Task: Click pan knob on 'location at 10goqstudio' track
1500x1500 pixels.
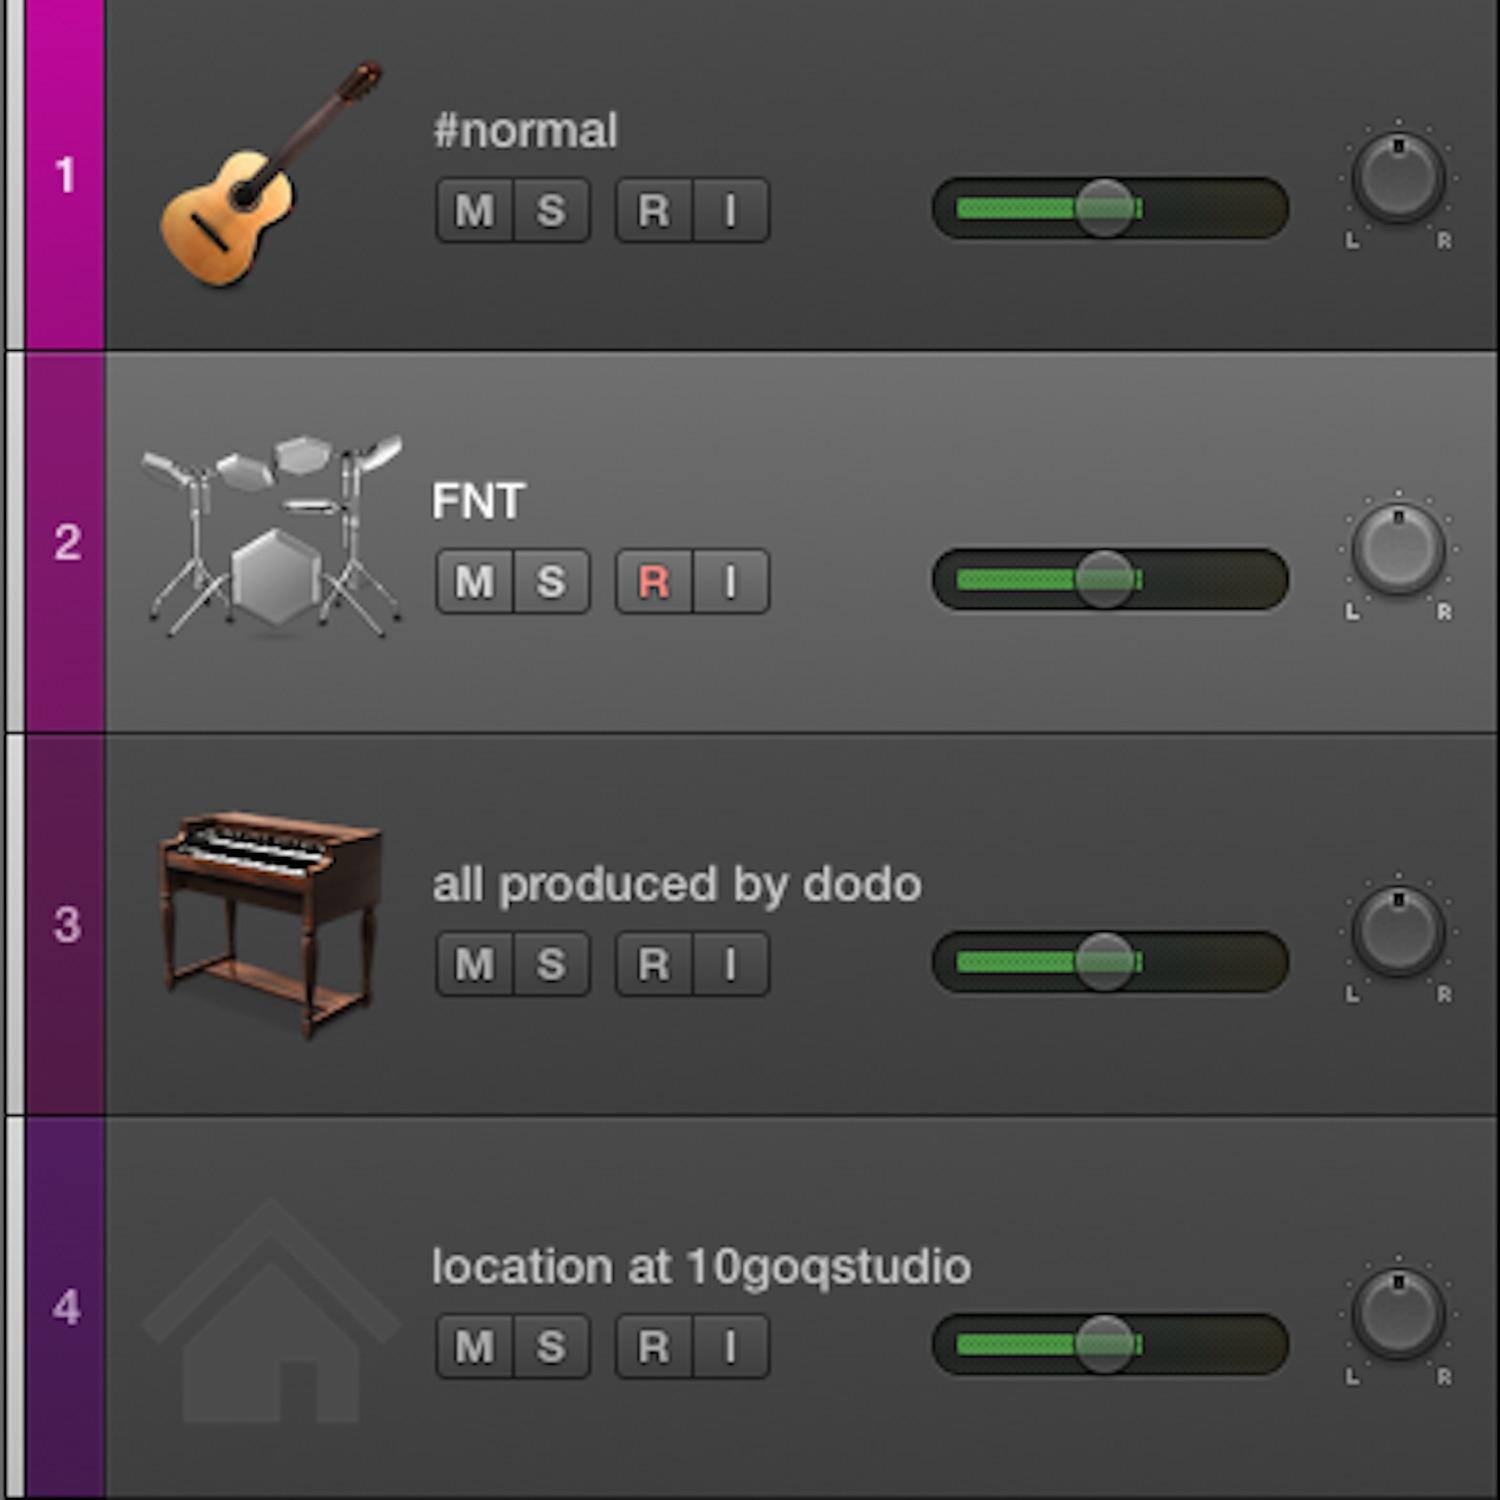Action: click(1398, 1314)
